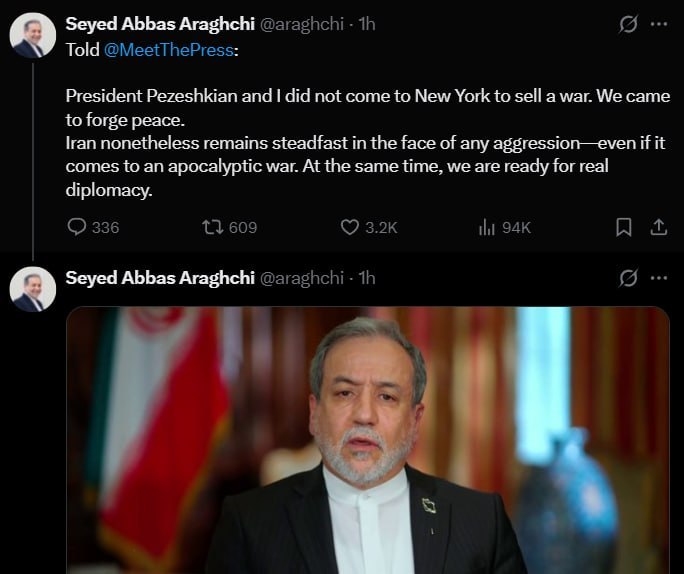Open the first tweet's 1h timestamp
Screen dimensions: 684x574
click(367, 24)
